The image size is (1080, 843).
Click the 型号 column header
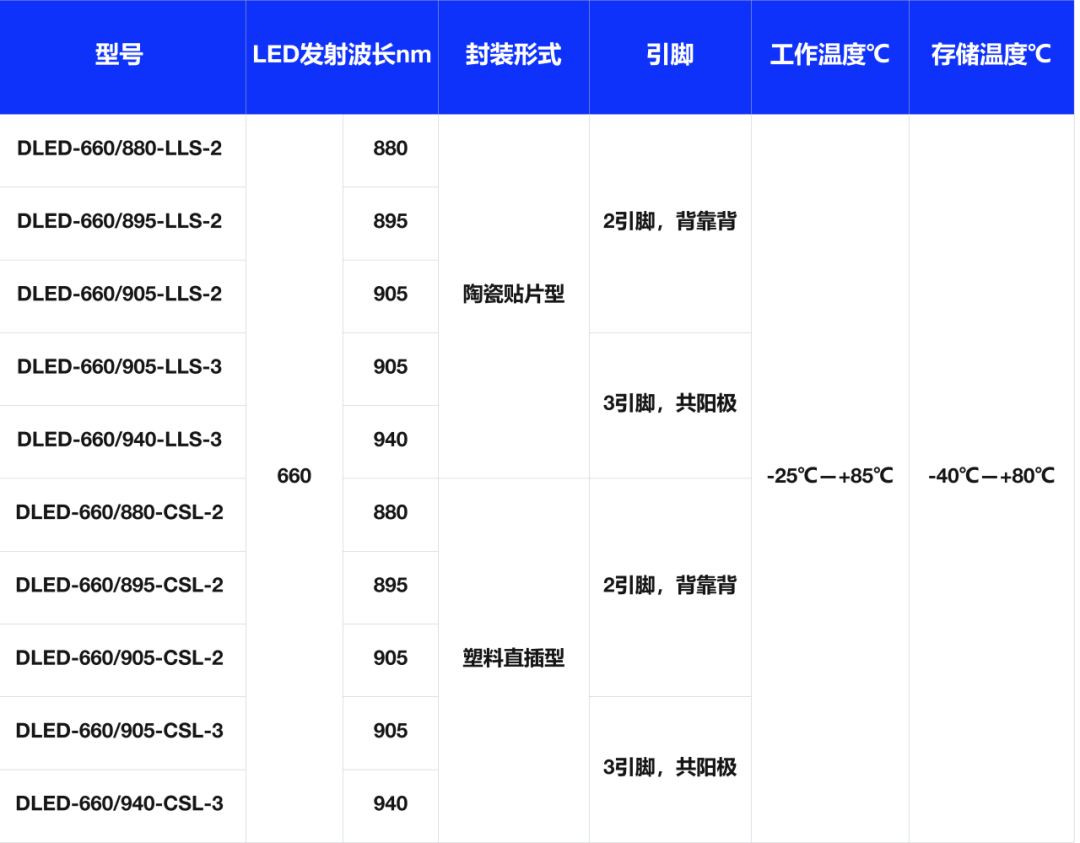pyautogui.click(x=120, y=57)
